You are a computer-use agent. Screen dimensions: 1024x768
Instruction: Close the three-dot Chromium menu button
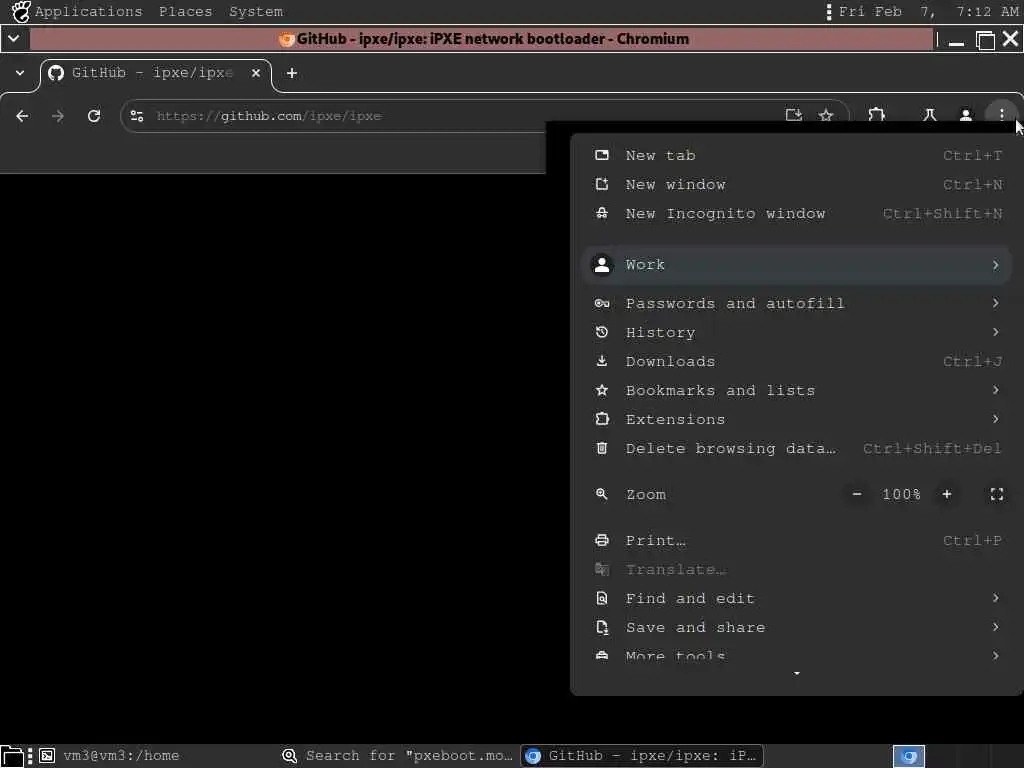click(x=1002, y=115)
